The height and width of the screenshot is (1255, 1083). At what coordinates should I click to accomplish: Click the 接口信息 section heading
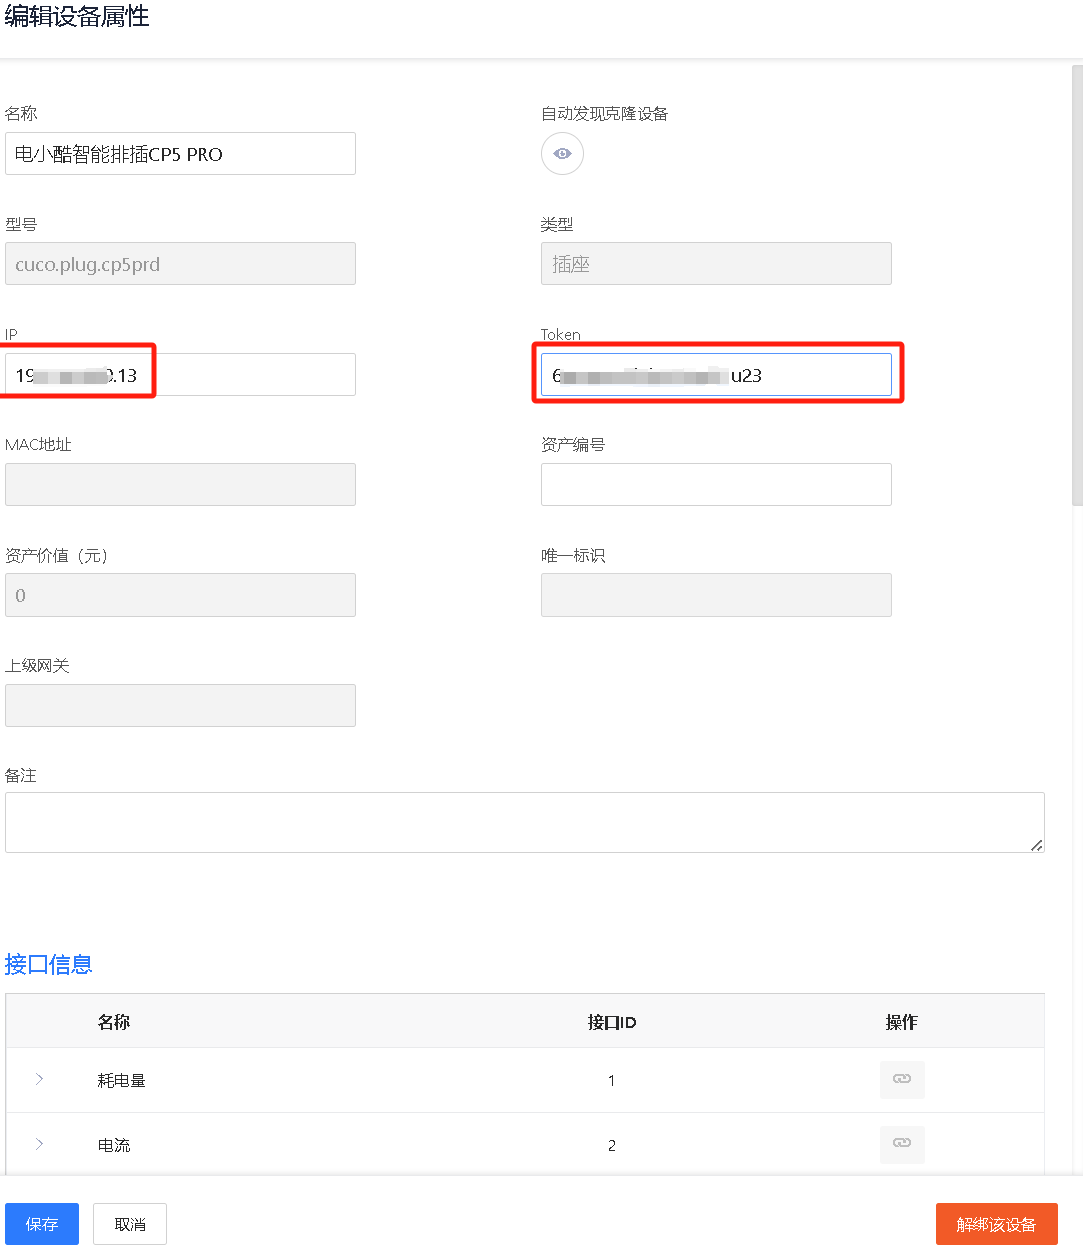tap(49, 965)
